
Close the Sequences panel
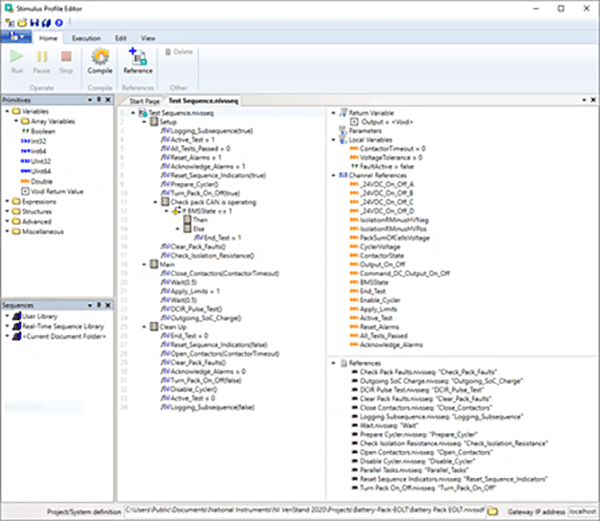click(x=108, y=305)
